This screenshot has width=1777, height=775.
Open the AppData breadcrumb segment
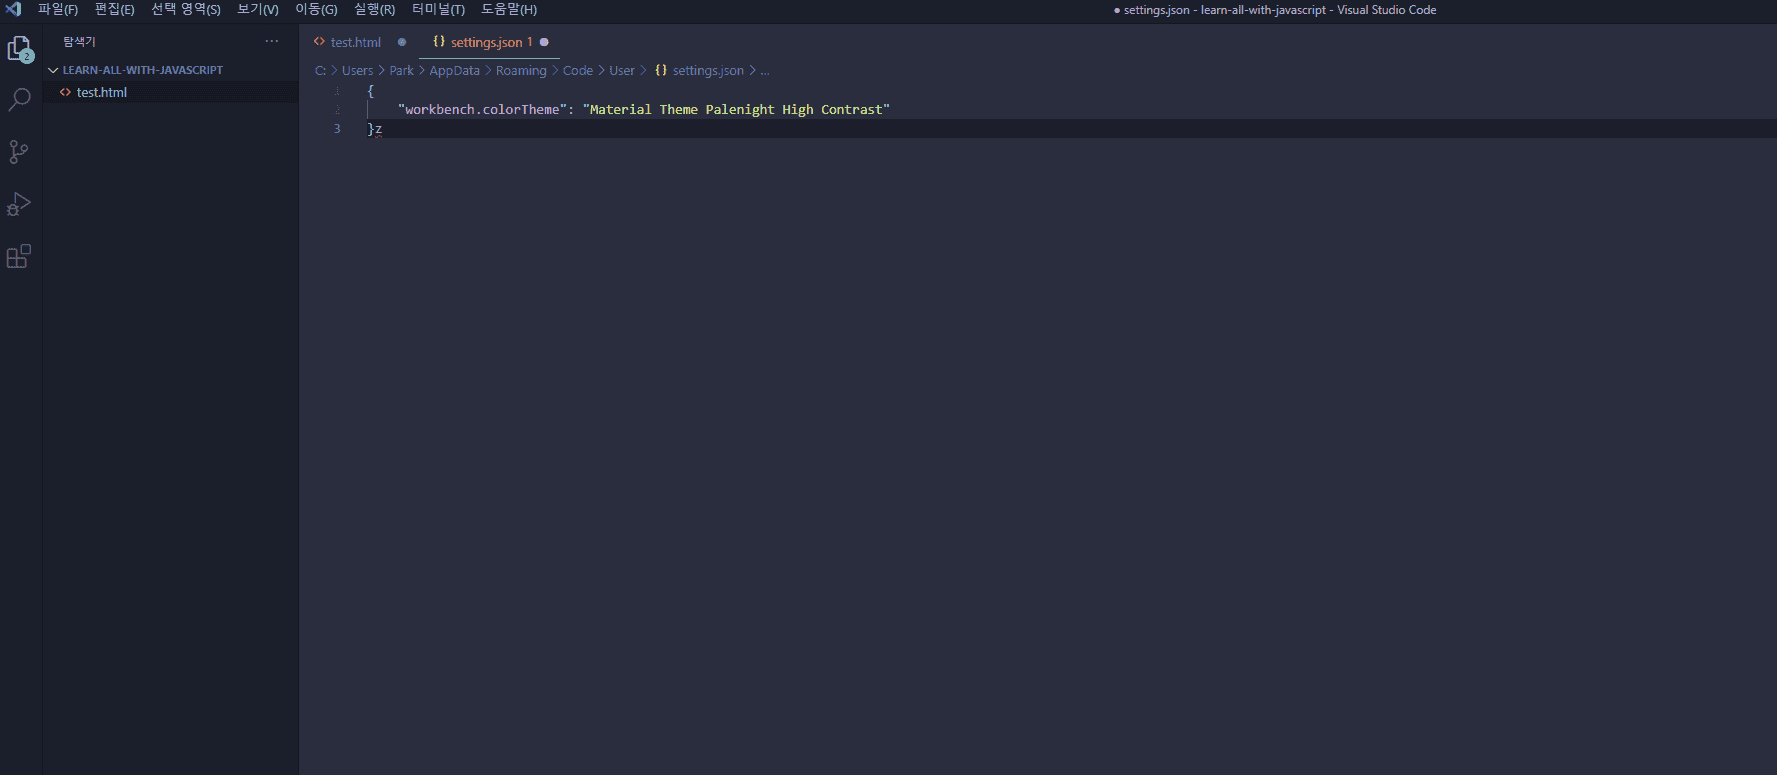pos(454,71)
